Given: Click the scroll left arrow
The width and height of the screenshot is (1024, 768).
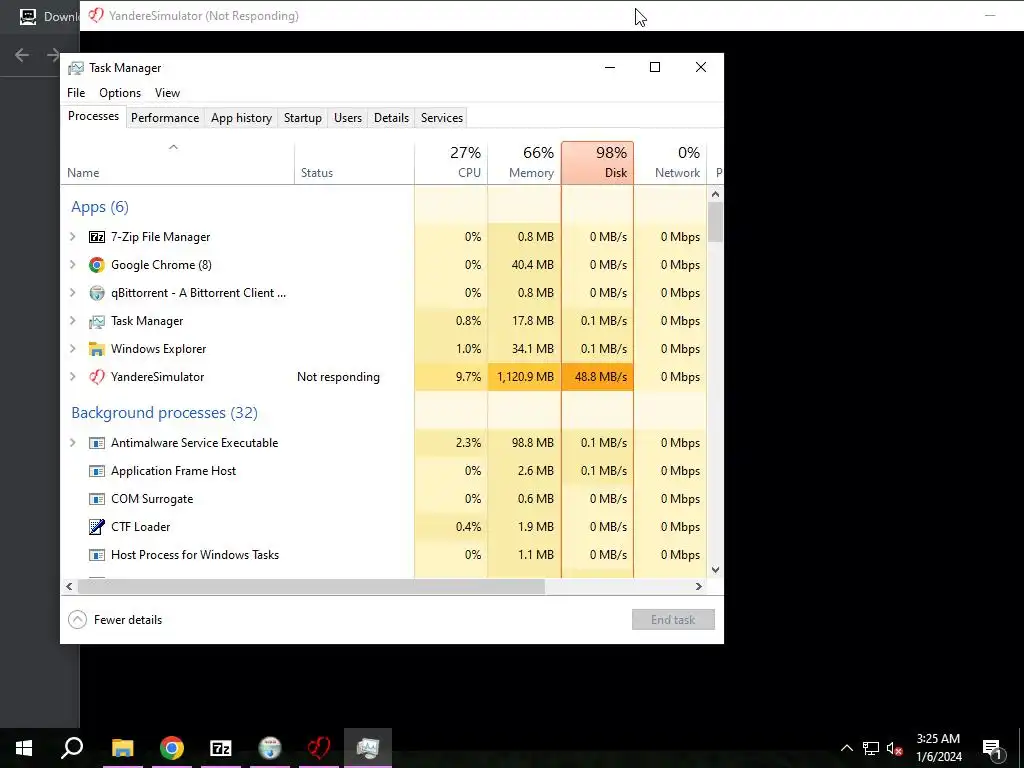Looking at the screenshot, I should coord(69,586).
